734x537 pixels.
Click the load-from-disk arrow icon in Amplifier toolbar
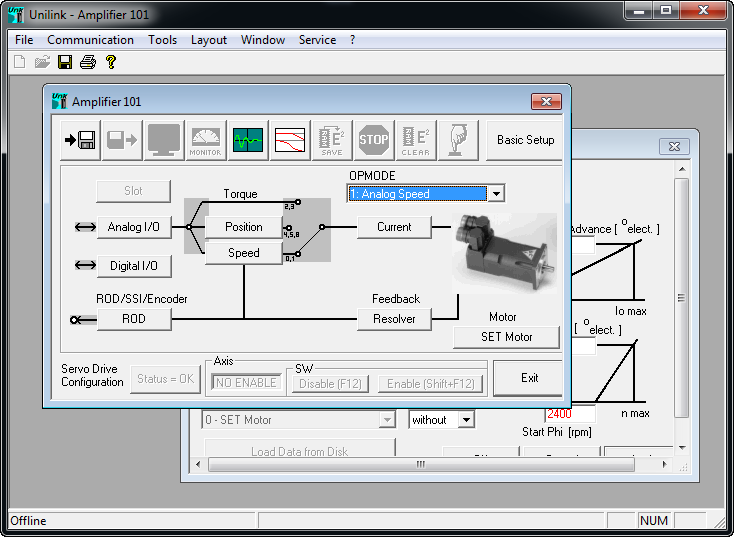tap(122, 140)
